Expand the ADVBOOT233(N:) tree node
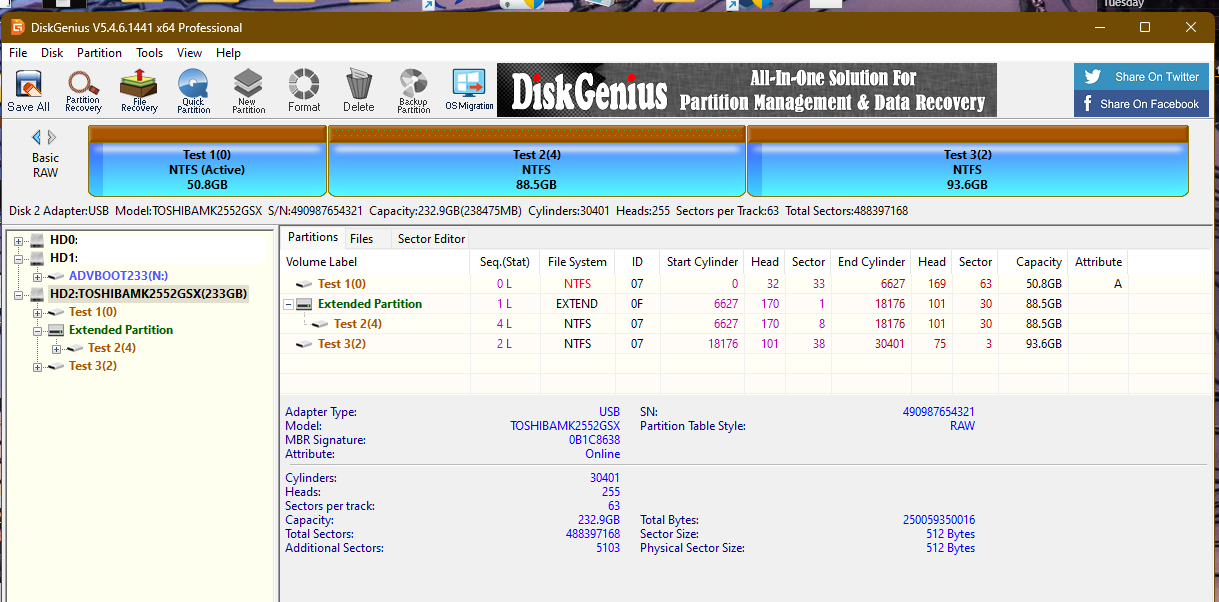This screenshot has width=1219, height=602. [37, 276]
